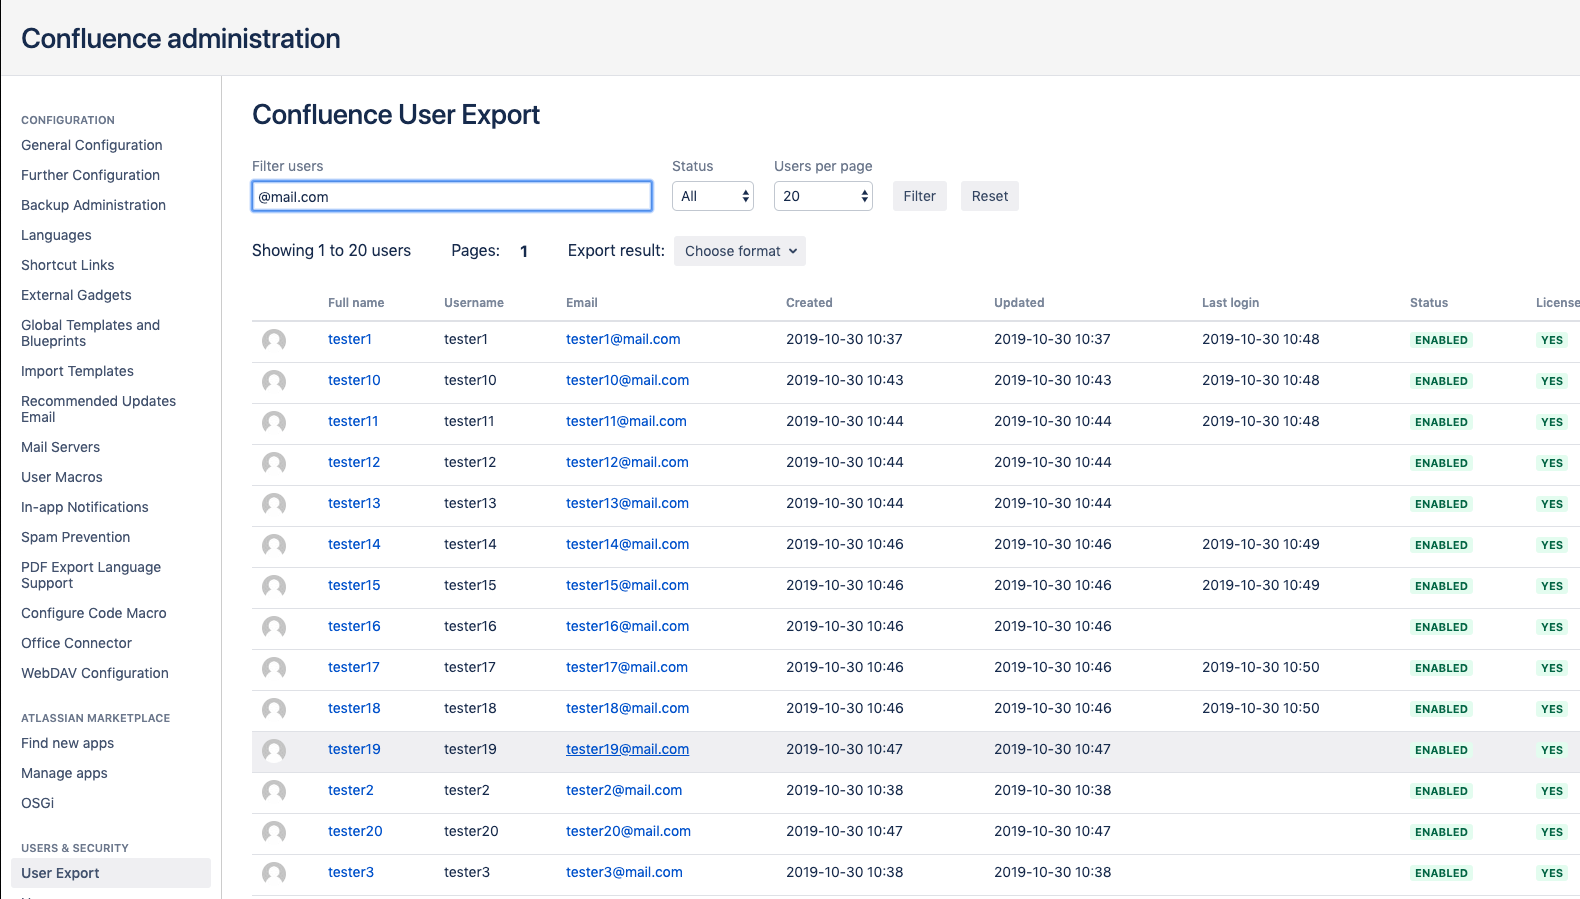Viewport: 1580px width, 899px height.
Task: Open the Choose format export dropdown
Action: point(740,251)
